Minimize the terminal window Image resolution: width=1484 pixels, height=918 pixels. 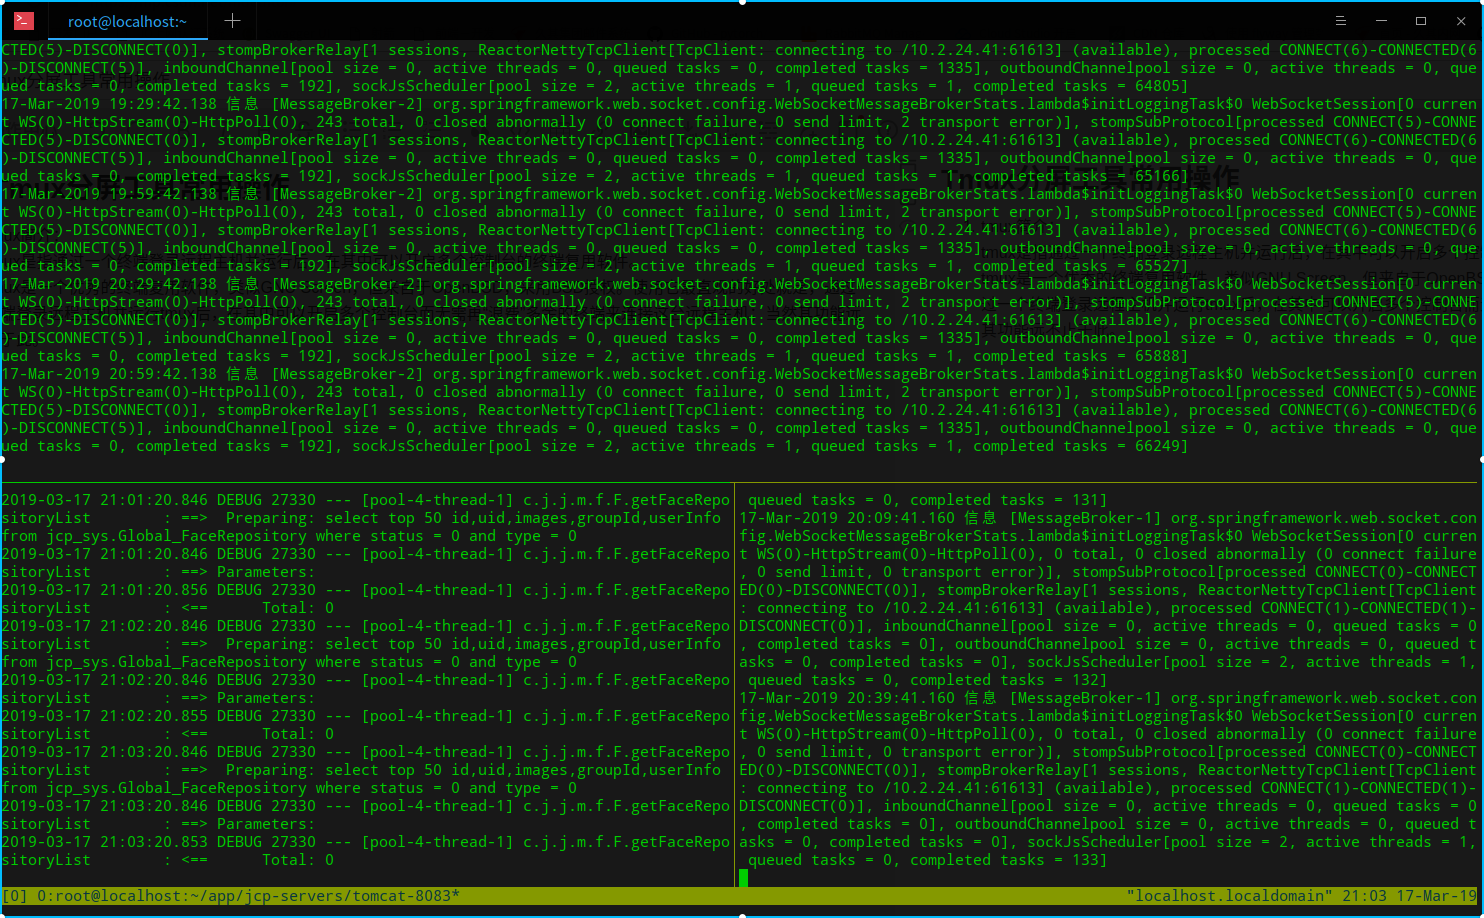click(1381, 20)
